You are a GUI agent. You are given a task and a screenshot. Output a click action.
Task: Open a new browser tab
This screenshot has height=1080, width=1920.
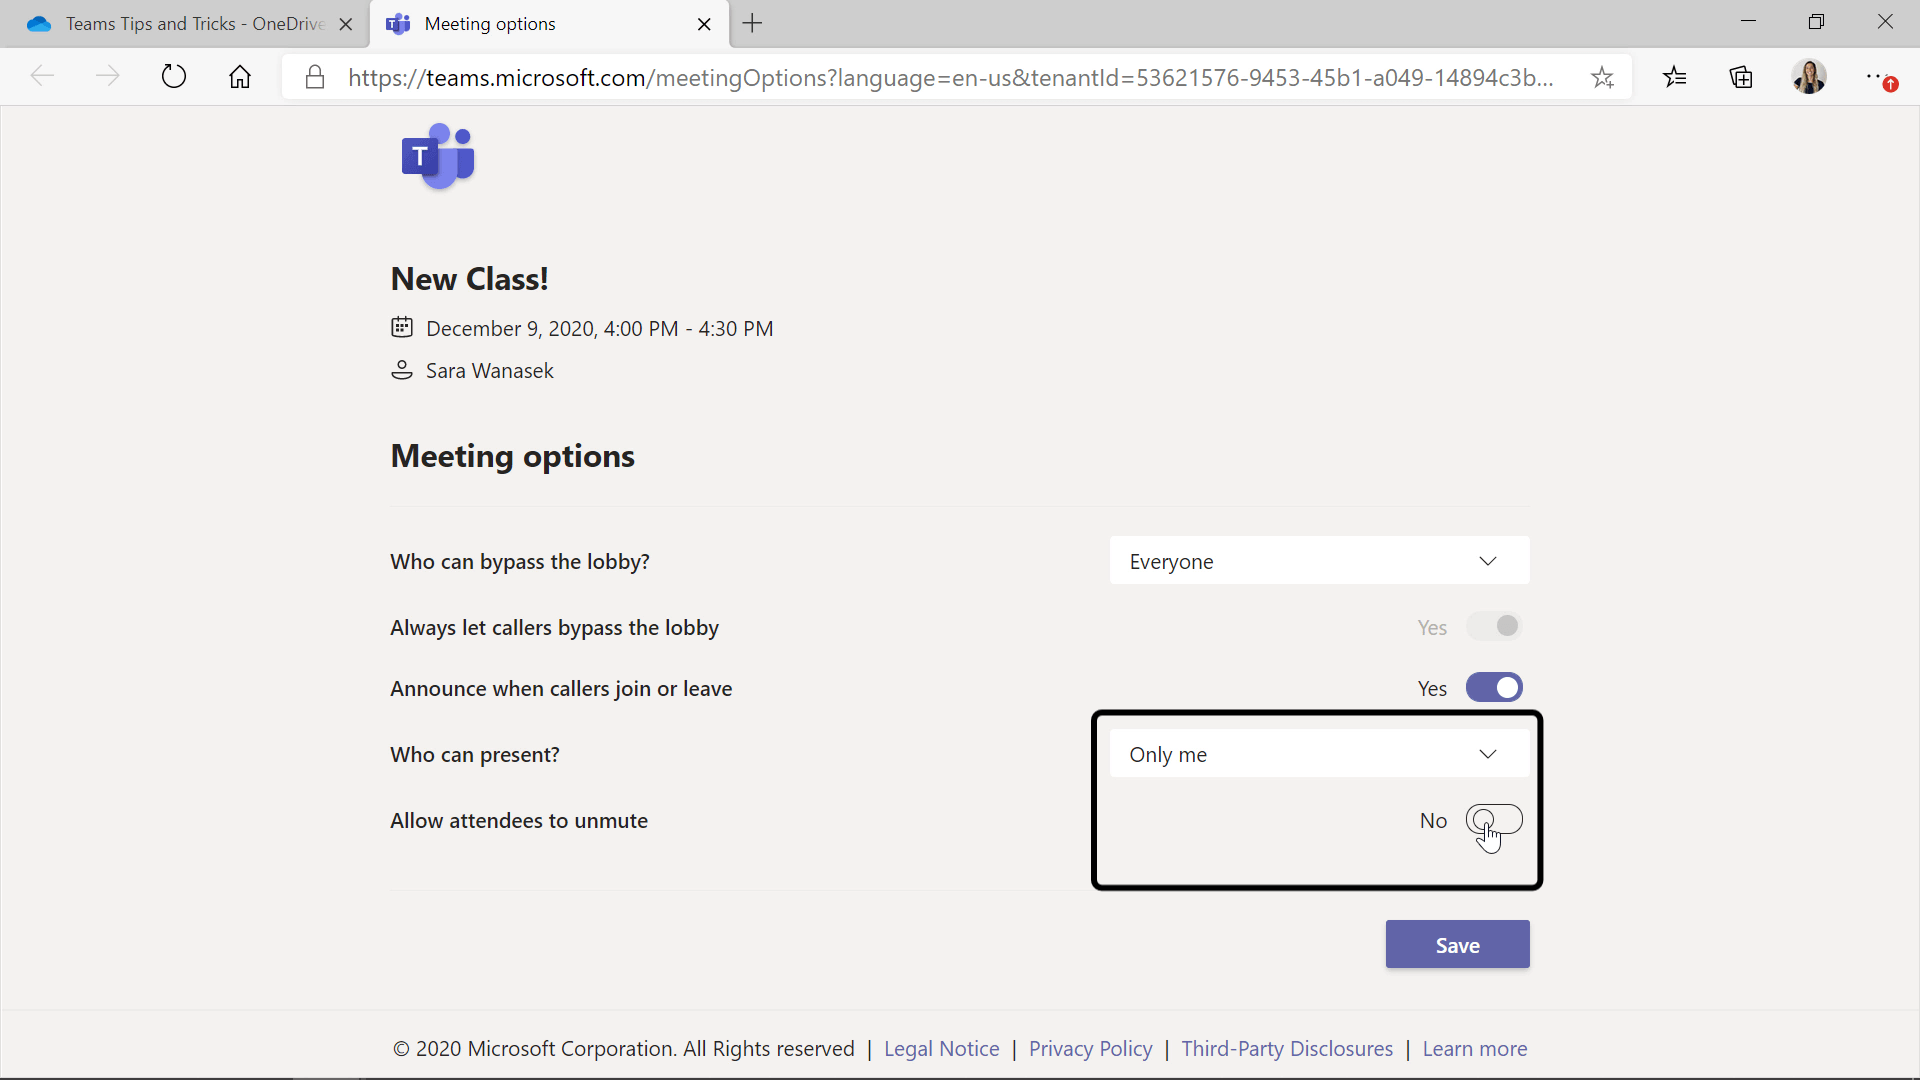pos(752,24)
